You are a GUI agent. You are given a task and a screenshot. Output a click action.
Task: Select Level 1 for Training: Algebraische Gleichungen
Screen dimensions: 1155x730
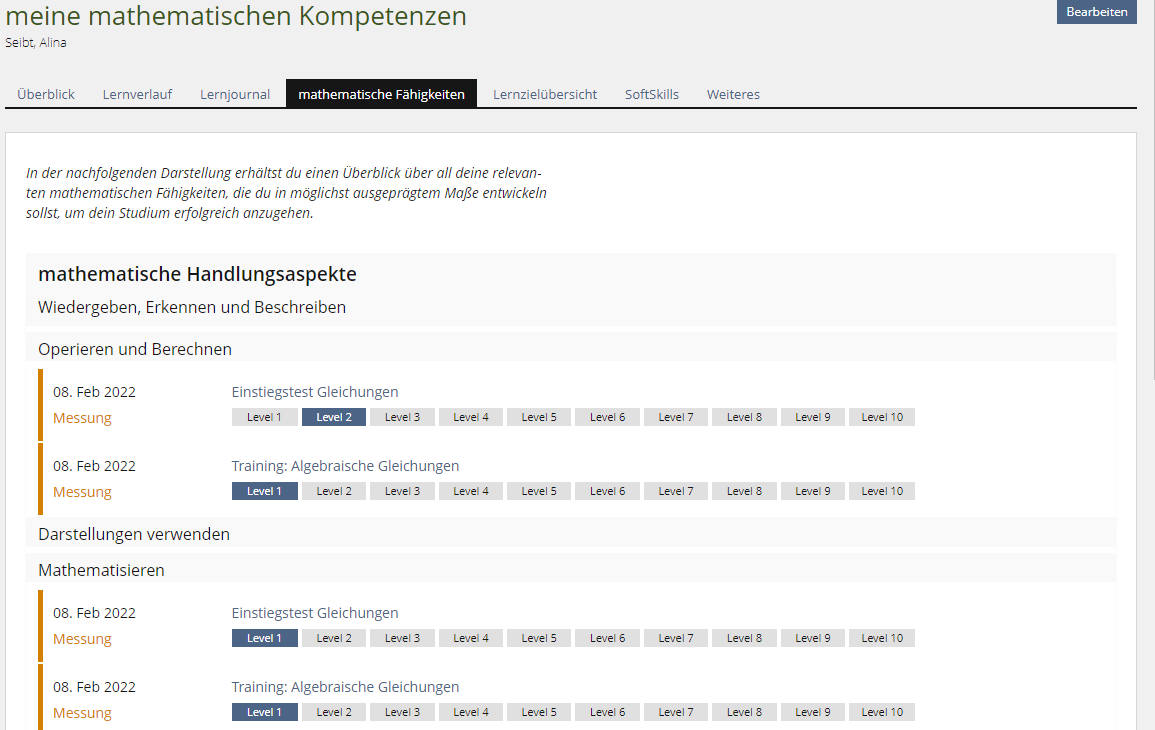point(264,491)
